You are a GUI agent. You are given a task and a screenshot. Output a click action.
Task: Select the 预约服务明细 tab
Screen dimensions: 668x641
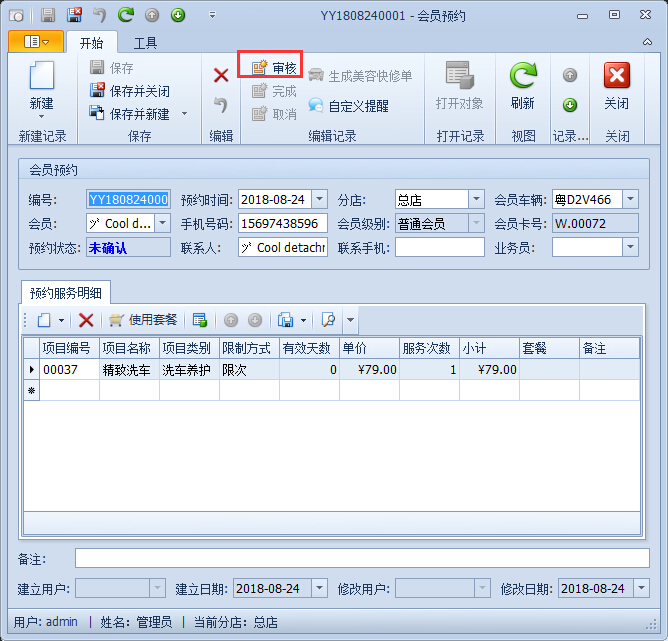(67, 293)
